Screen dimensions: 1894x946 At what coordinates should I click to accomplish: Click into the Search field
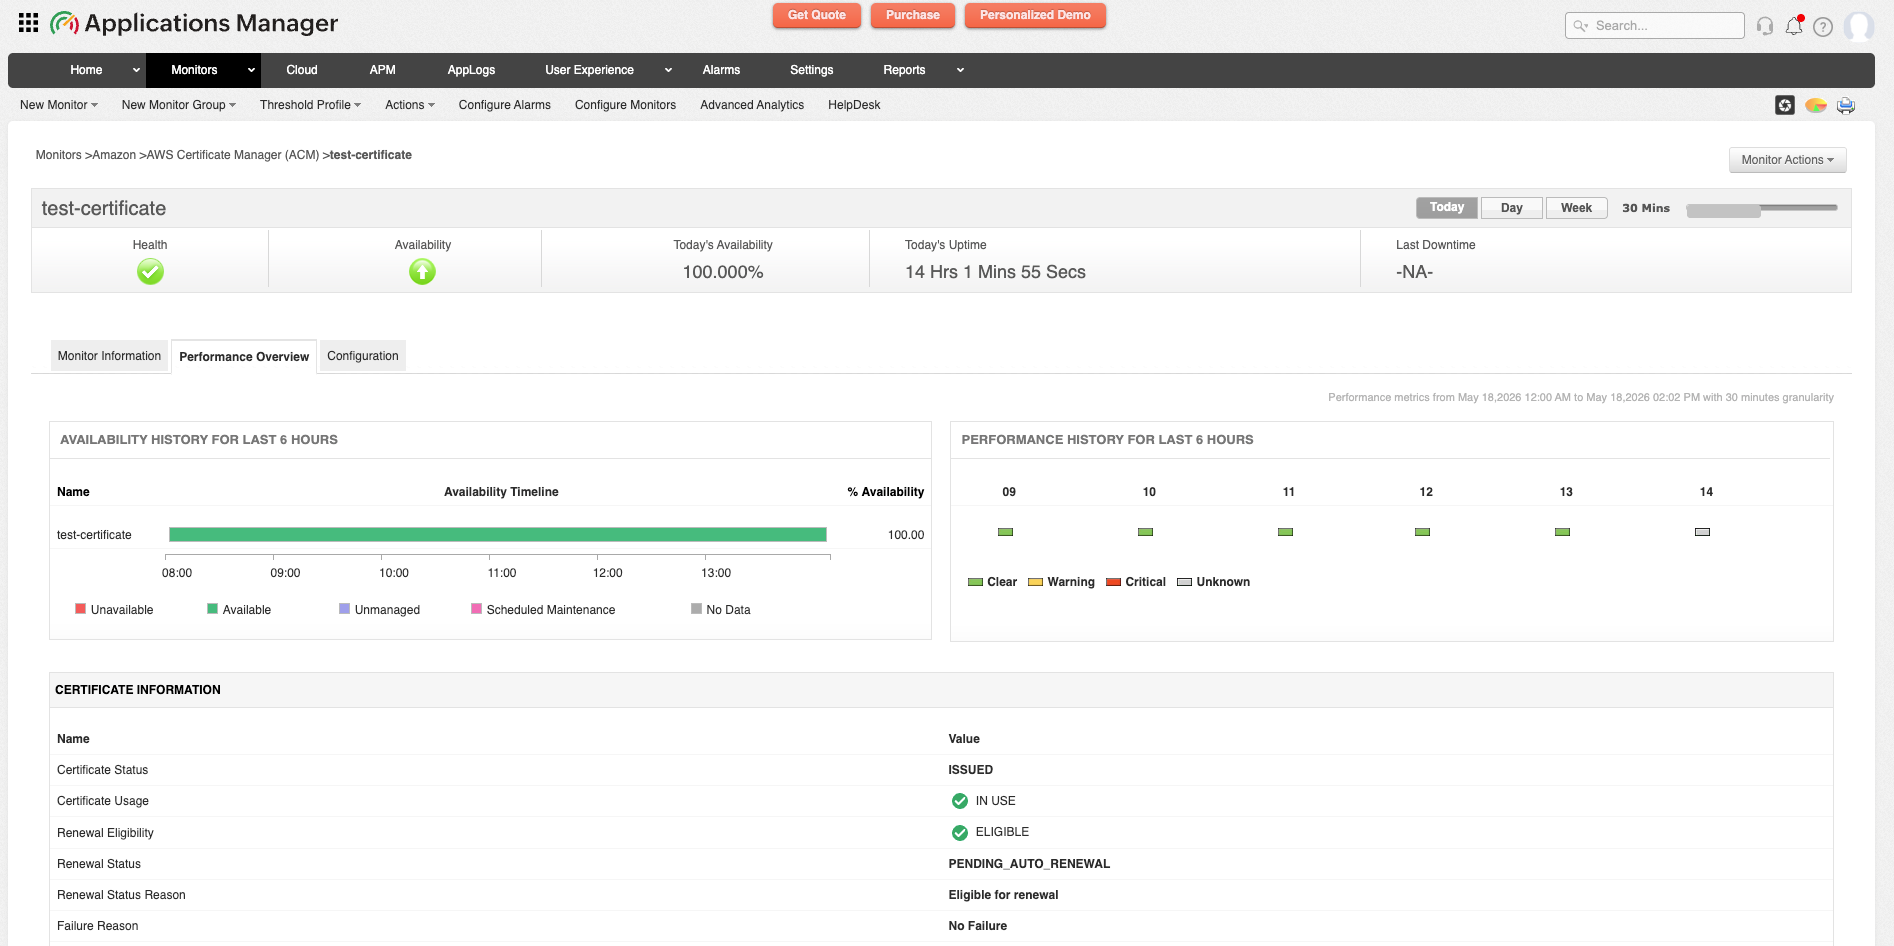pos(1654,26)
